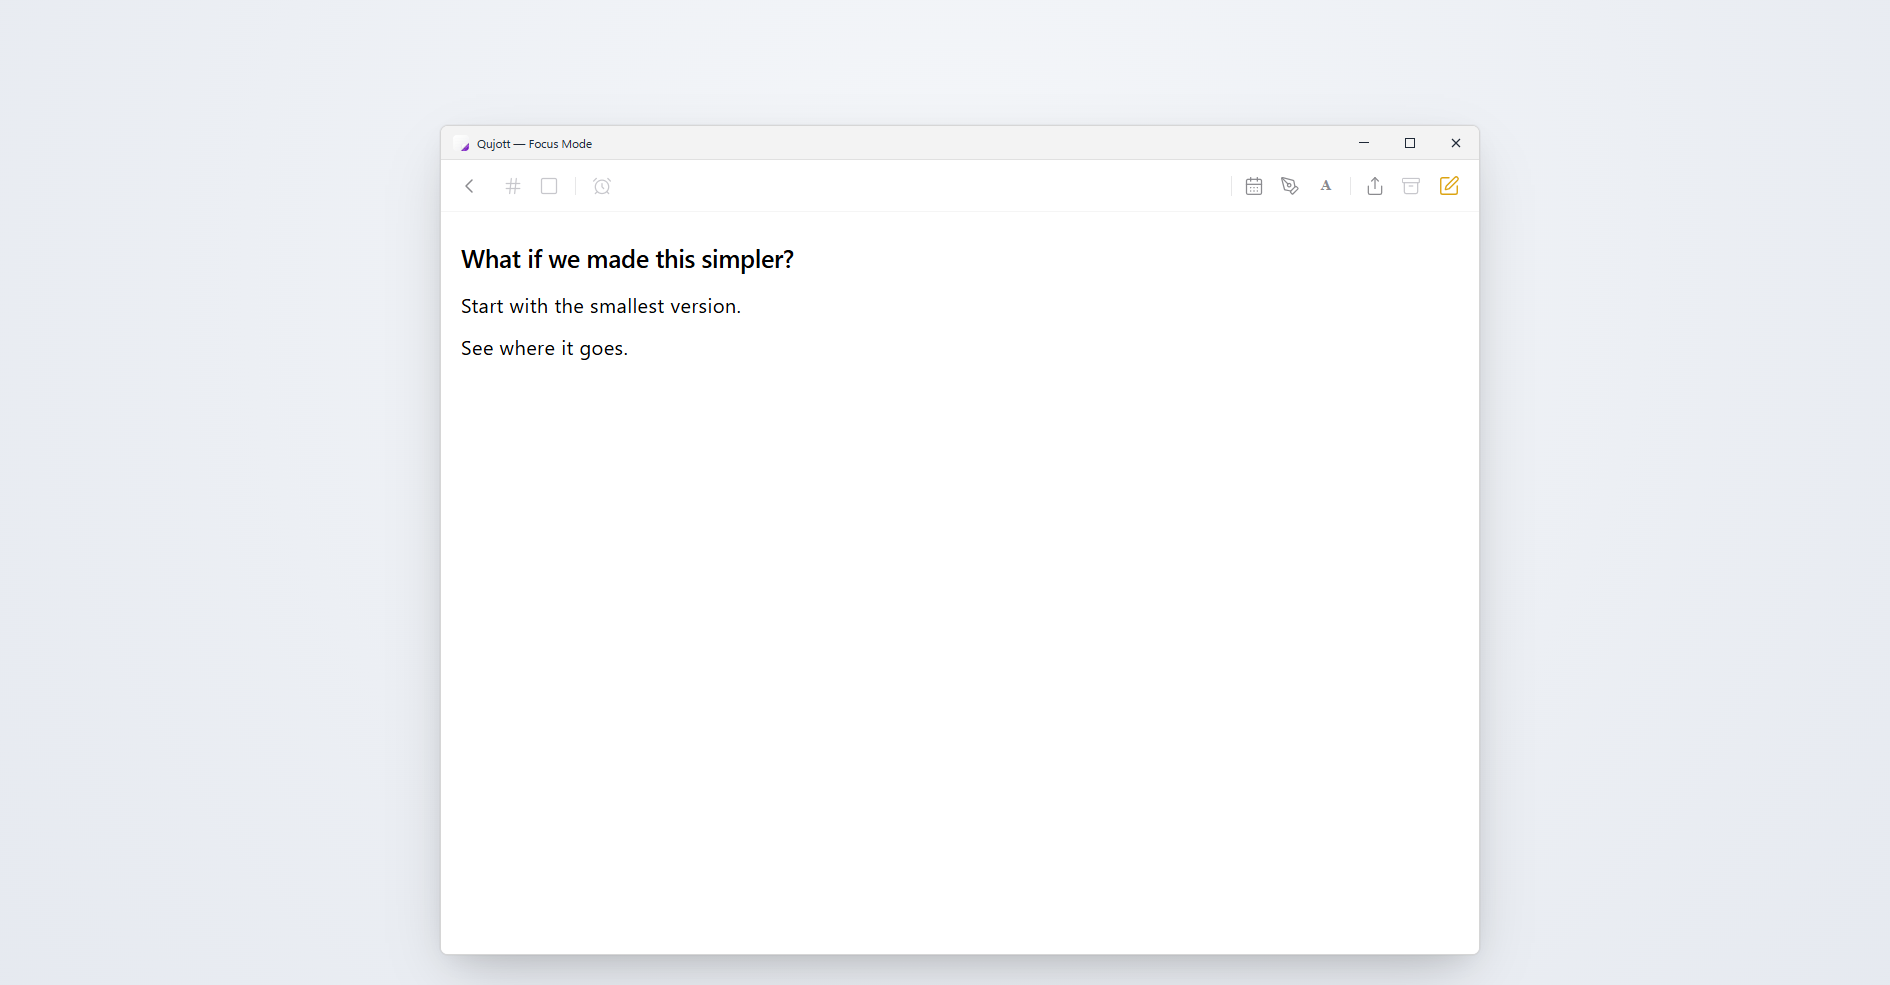Viewport: 1890px width, 985px height.
Task: Minimize the Qujott Focus Mode window
Action: pos(1364,143)
